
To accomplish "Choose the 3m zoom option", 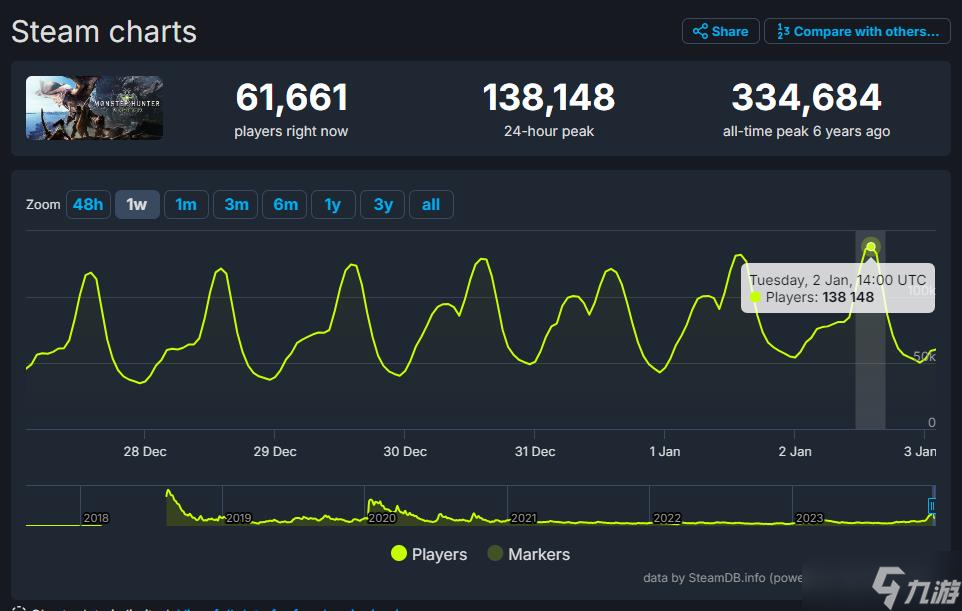I will point(236,204).
